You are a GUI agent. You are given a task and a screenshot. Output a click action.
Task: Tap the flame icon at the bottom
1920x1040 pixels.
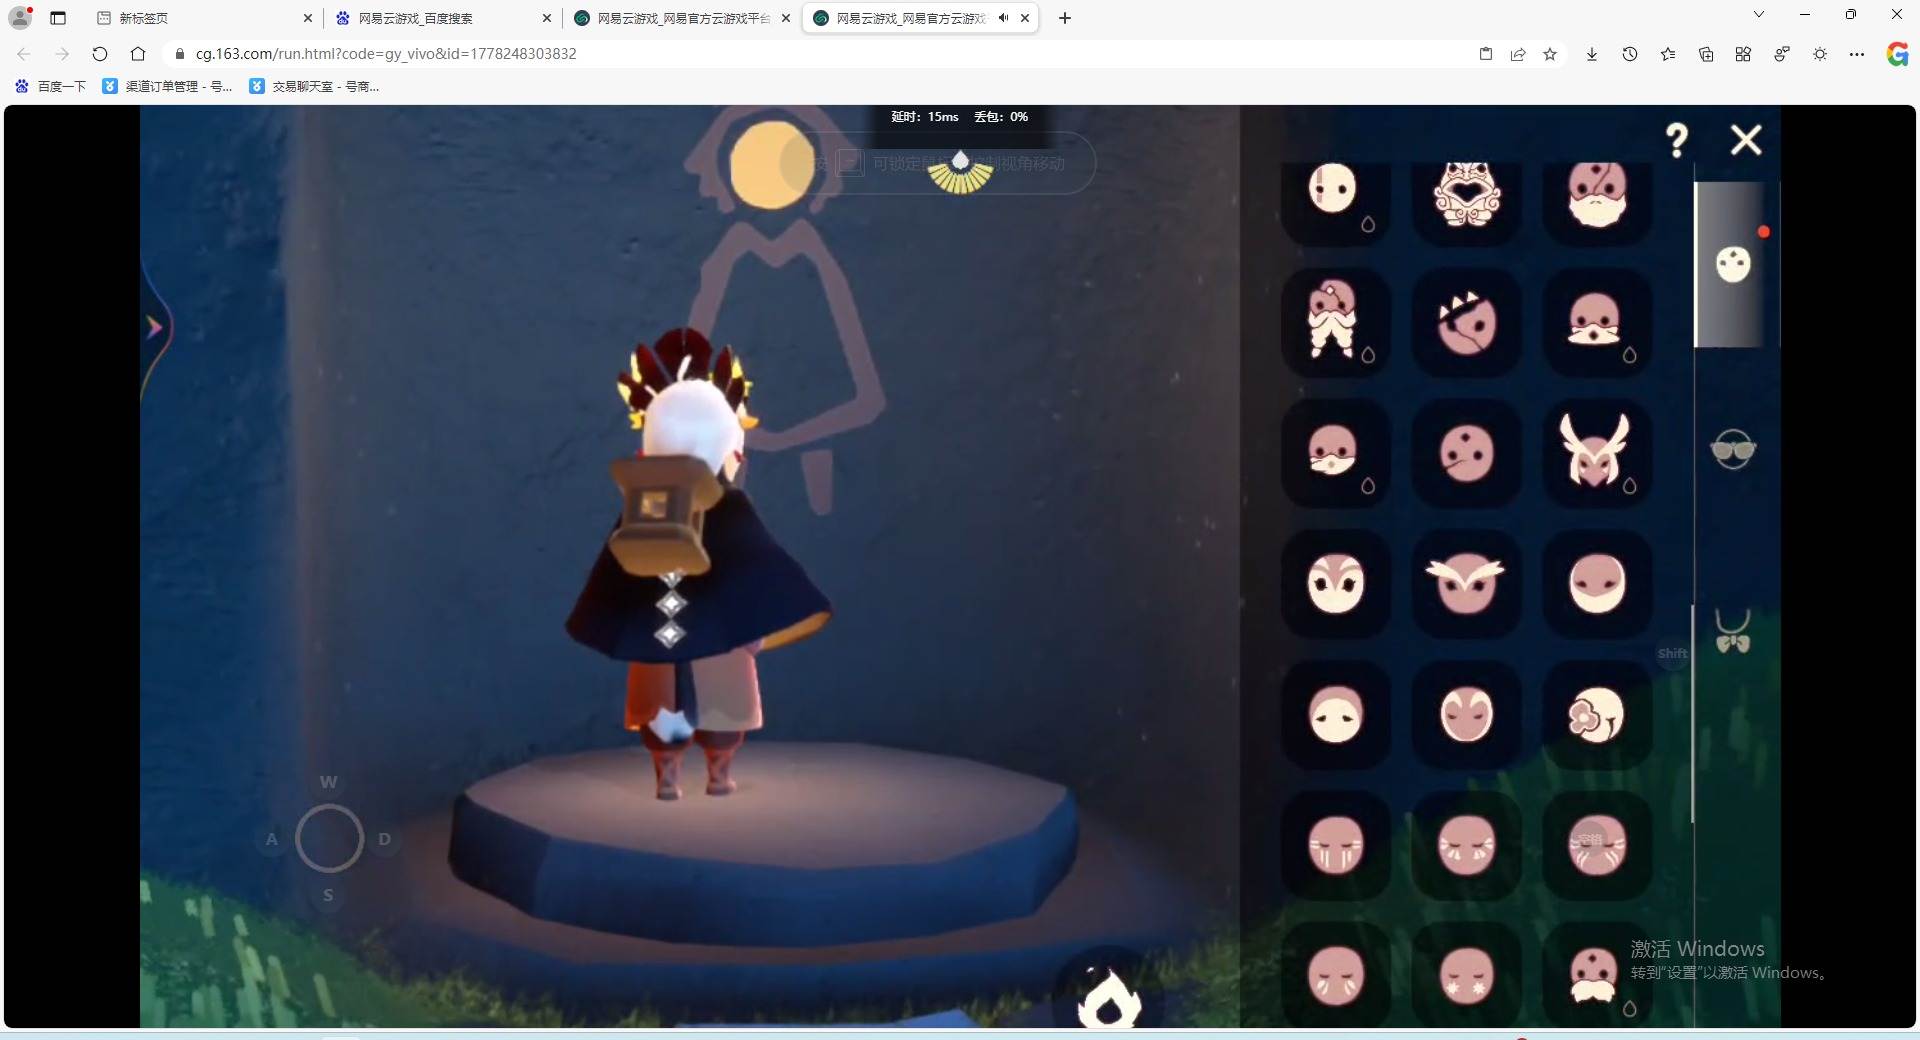coord(1108,996)
